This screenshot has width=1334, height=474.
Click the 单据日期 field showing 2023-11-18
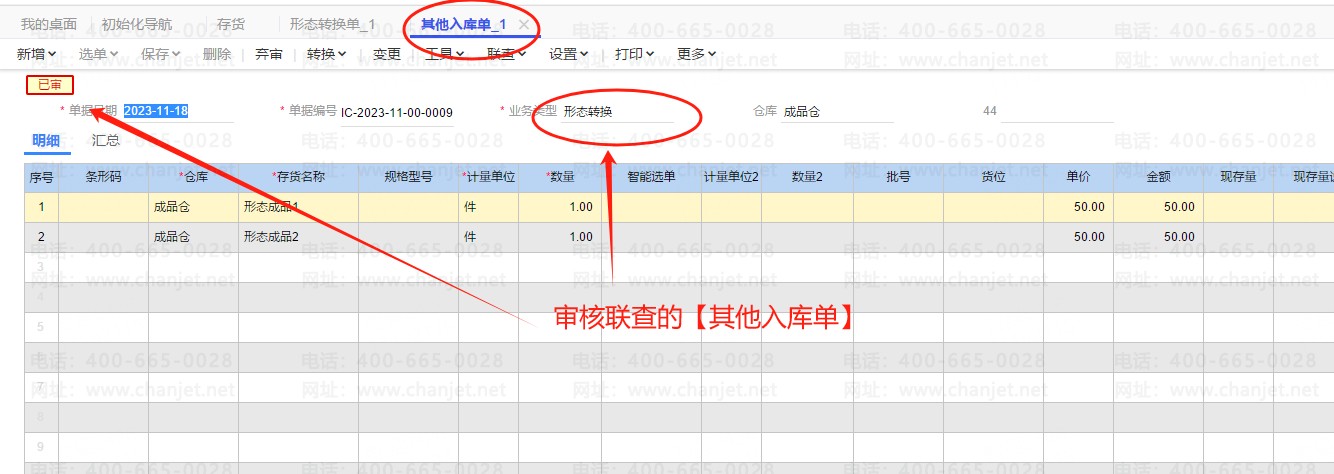point(178,111)
